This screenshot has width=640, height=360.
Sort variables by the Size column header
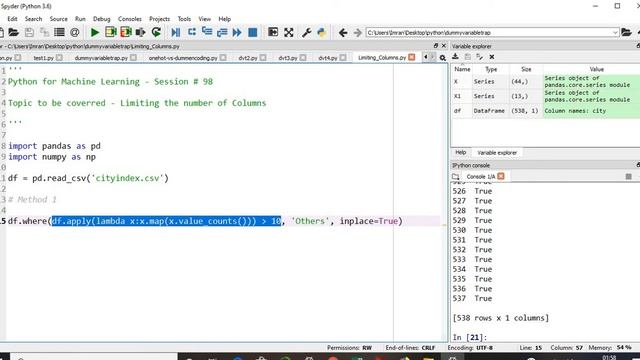pos(526,69)
